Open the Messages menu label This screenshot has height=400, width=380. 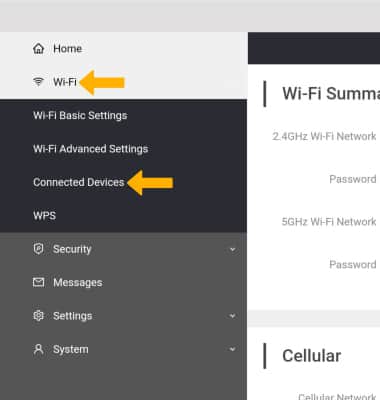pos(78,283)
